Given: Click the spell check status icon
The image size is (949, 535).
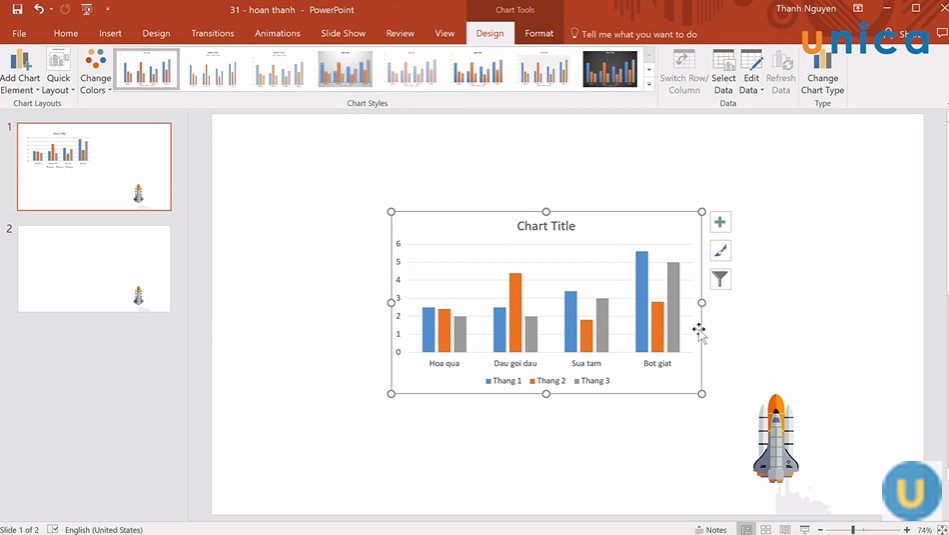Looking at the screenshot, I should 53,529.
